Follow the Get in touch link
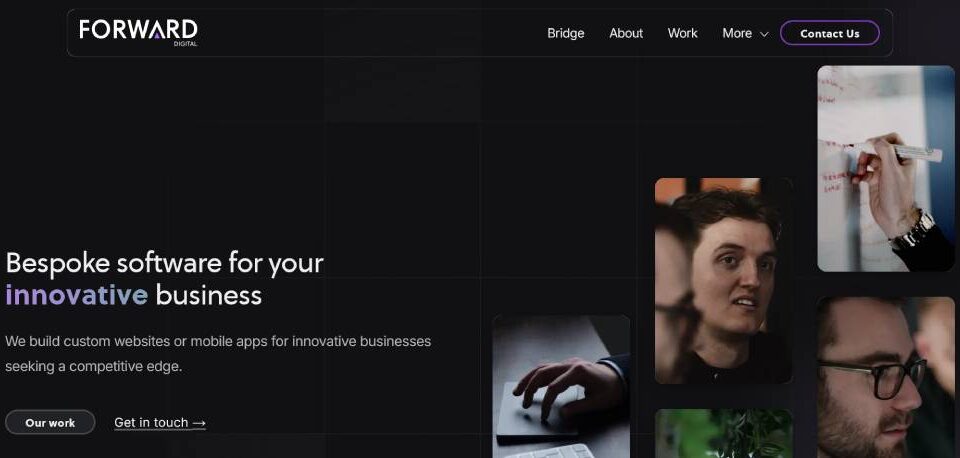The width and height of the screenshot is (960, 458). (160, 422)
